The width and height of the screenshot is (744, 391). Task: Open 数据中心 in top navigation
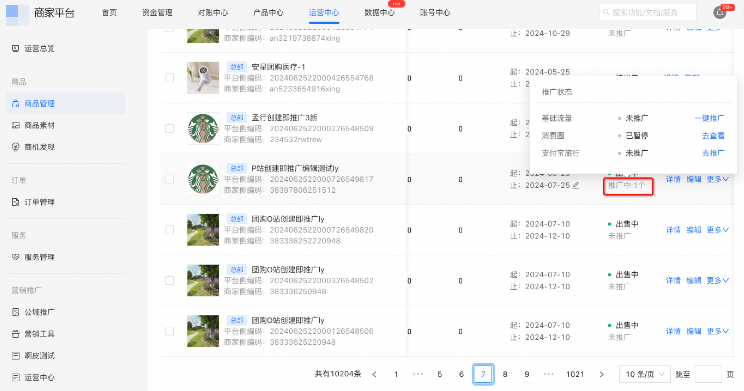tap(380, 13)
